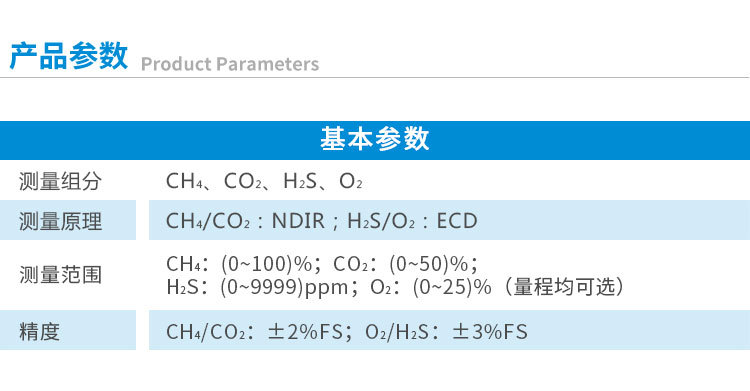Select the 测量原理 label cell
The height and width of the screenshot is (391, 750).
pos(68,220)
